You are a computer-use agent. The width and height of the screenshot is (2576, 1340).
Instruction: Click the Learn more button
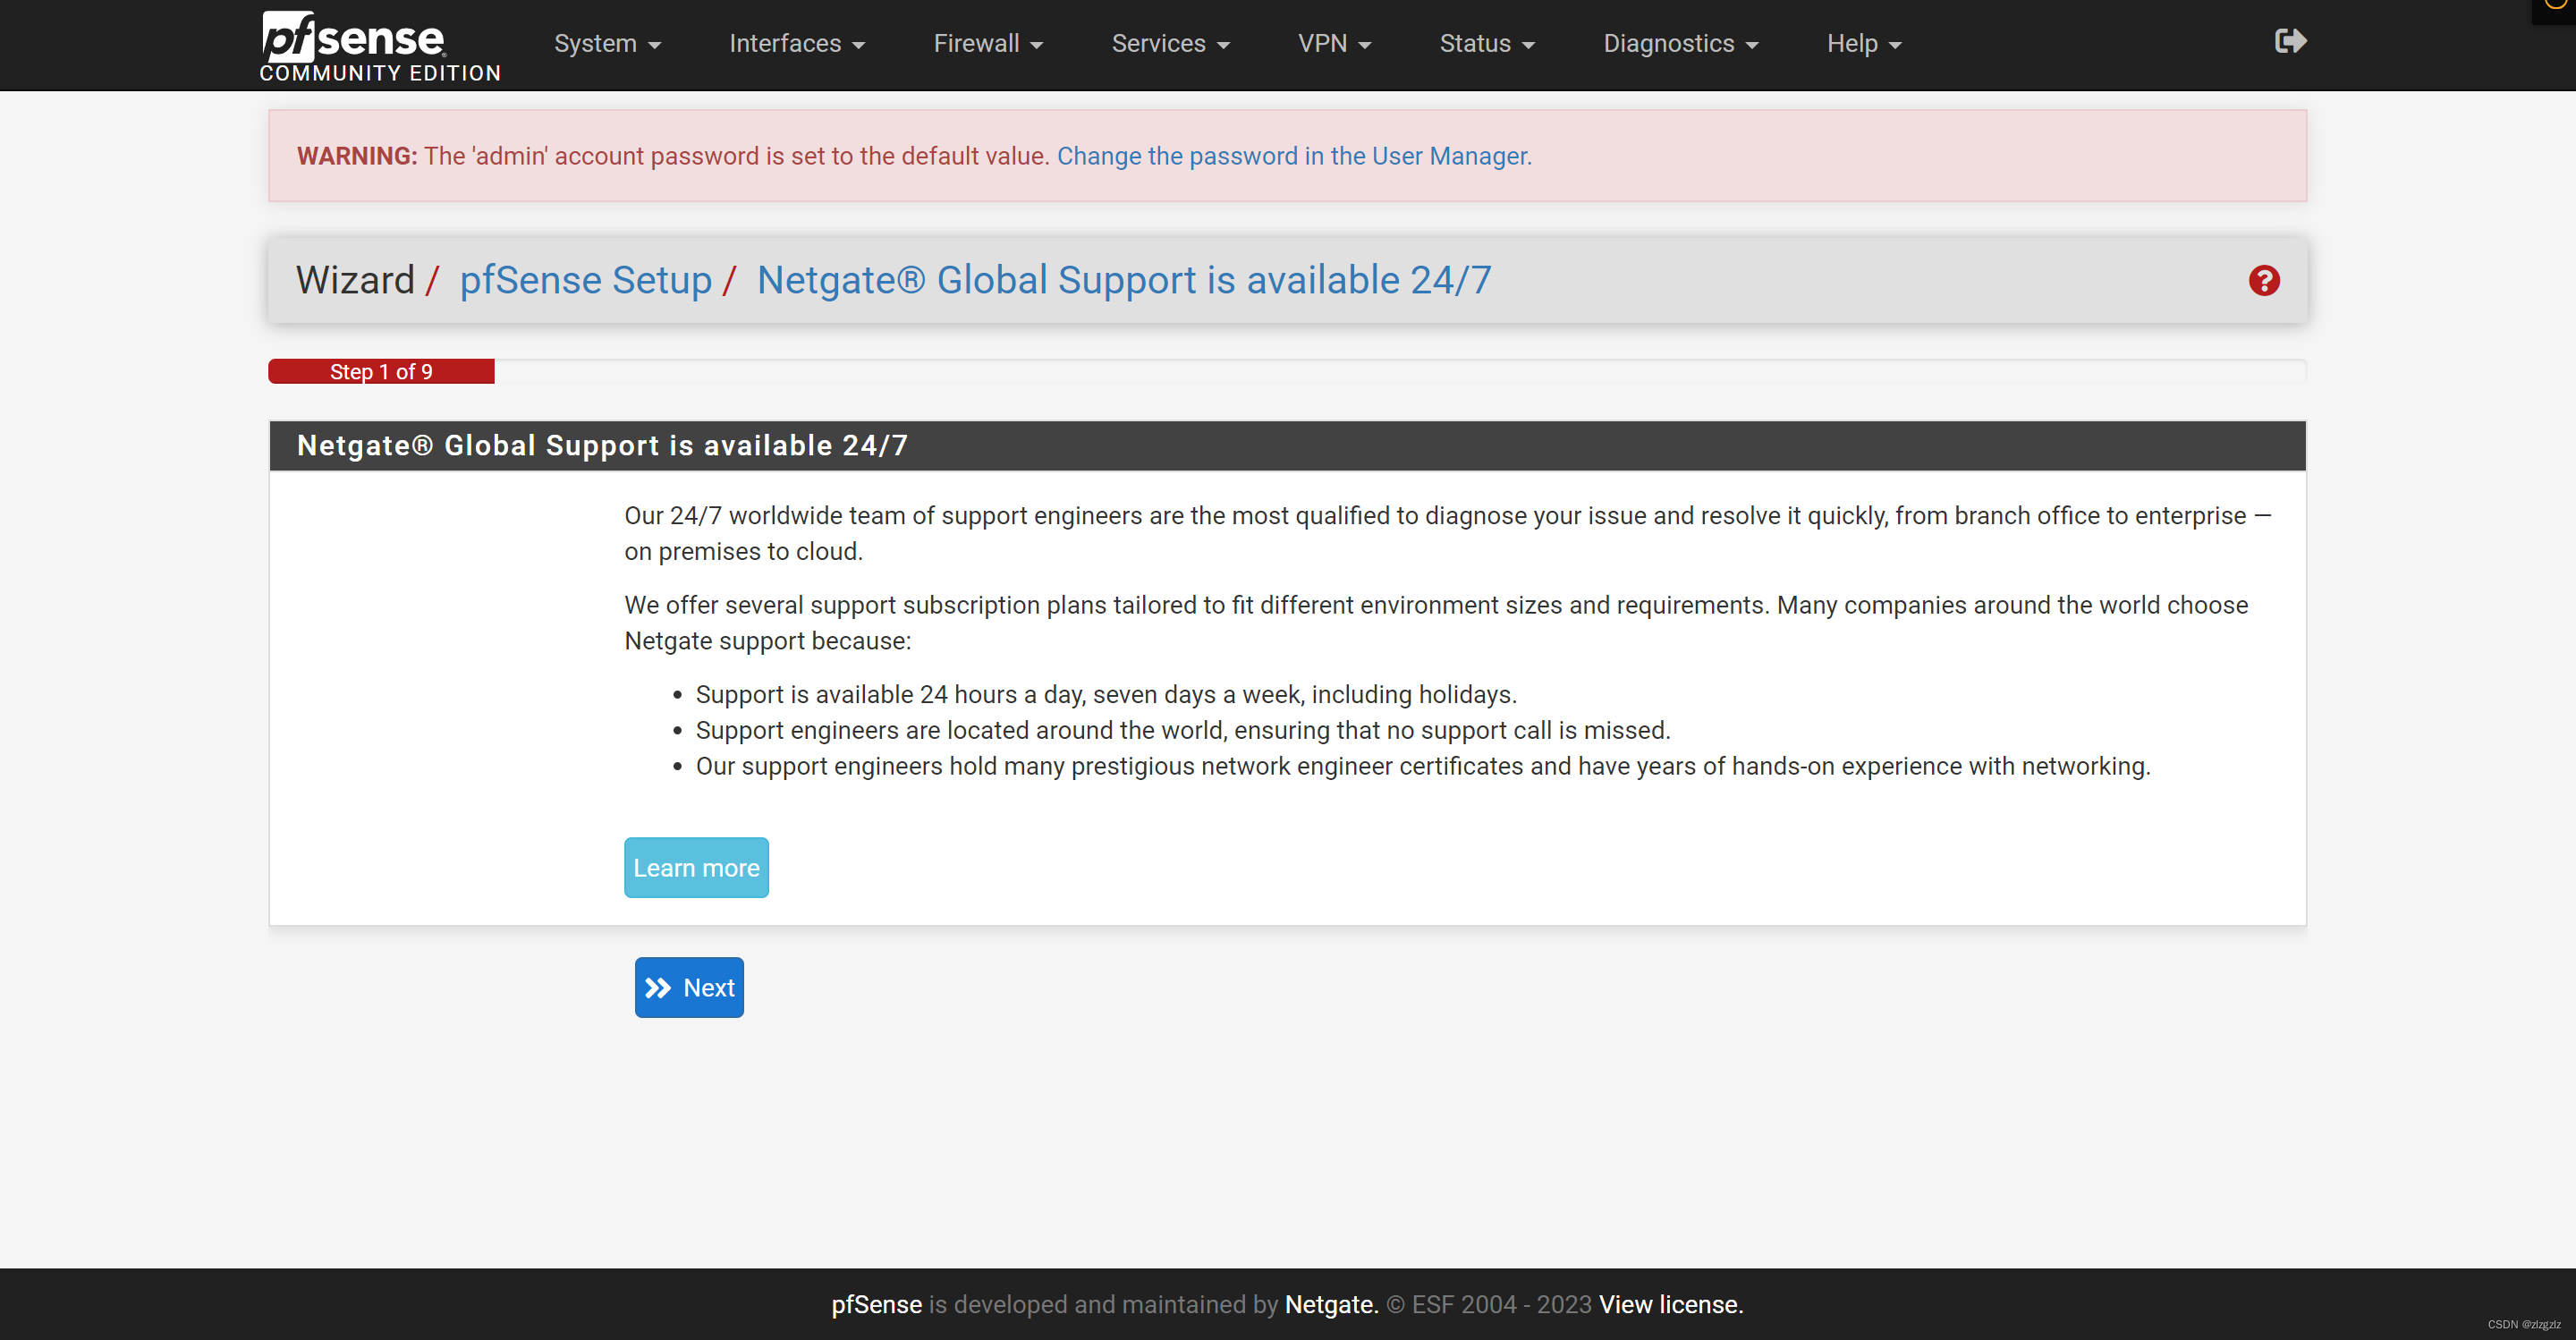696,867
